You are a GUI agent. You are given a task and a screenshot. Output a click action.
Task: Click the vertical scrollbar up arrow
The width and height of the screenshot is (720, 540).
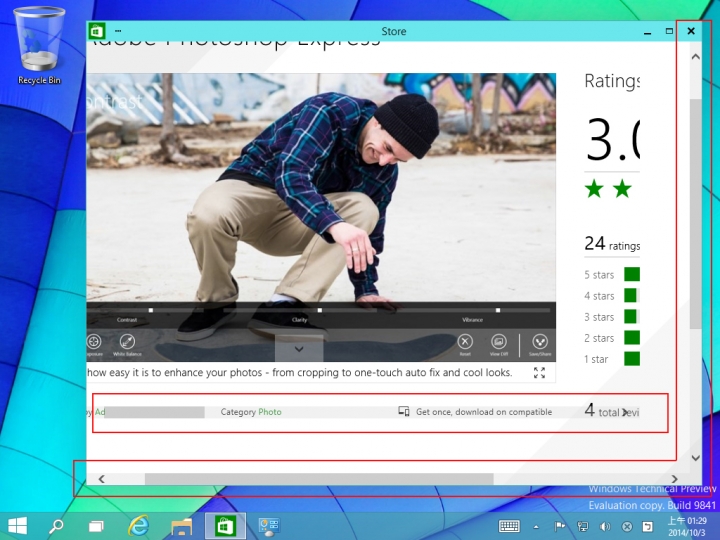click(696, 57)
